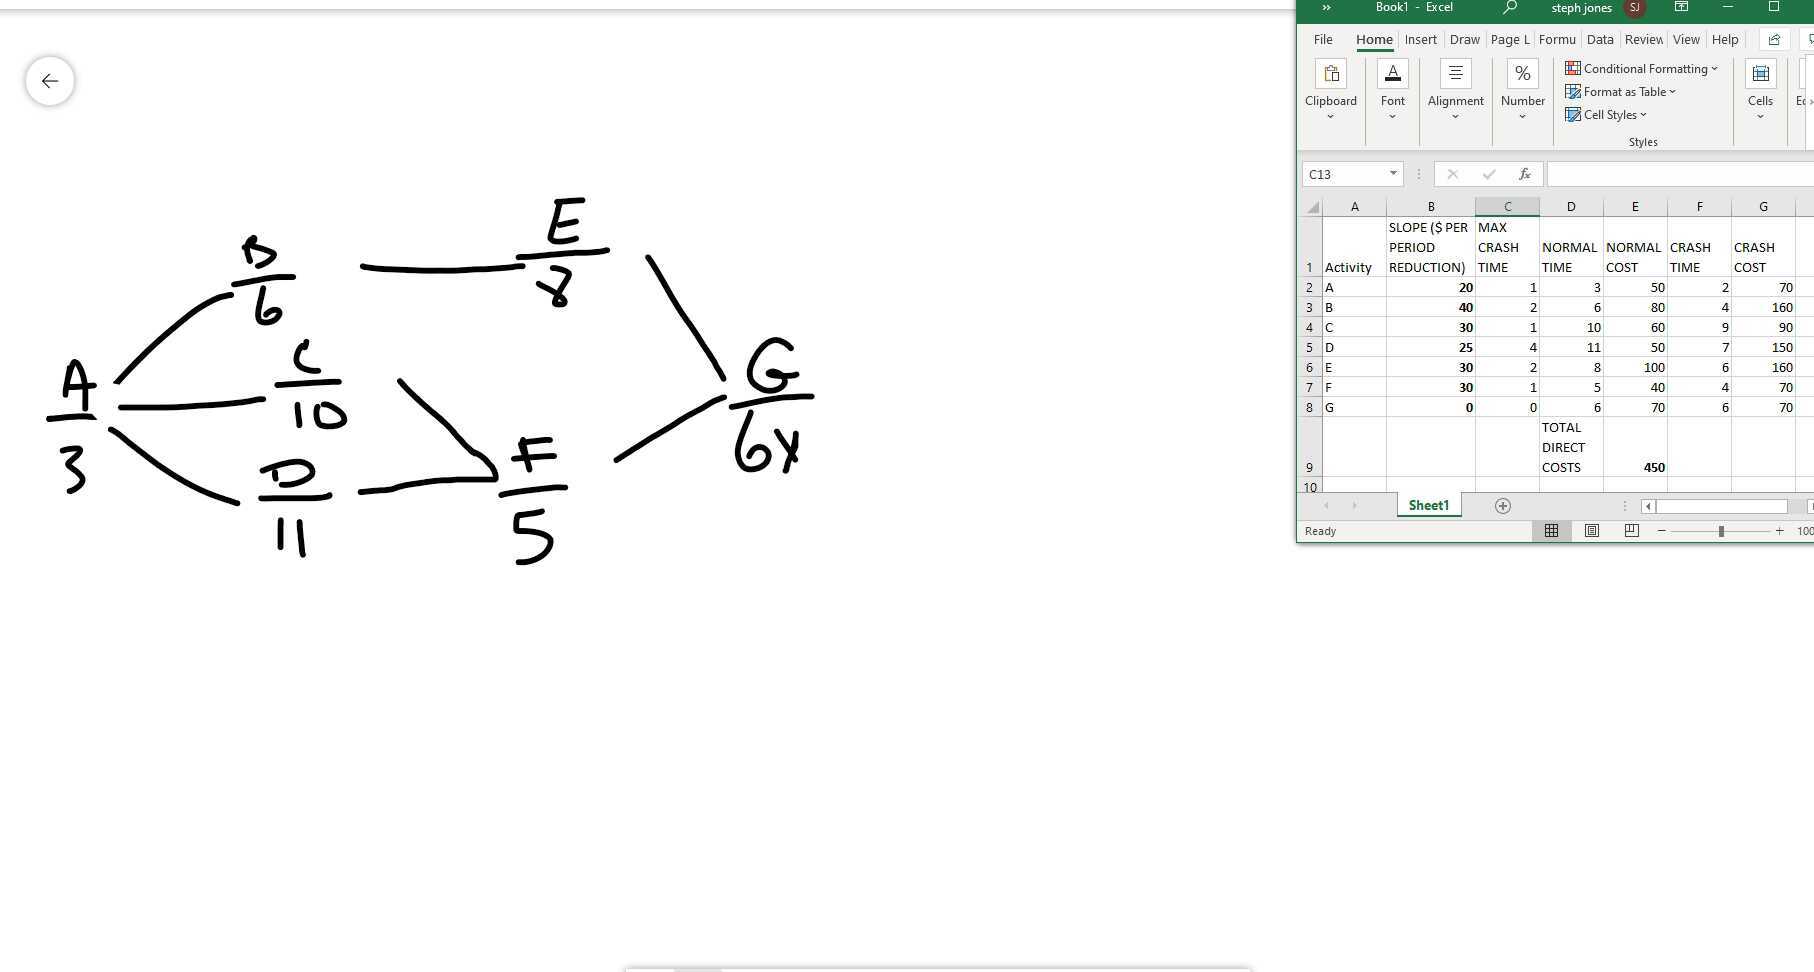
Task: Expand the Font group dropdown
Action: (x=1392, y=117)
